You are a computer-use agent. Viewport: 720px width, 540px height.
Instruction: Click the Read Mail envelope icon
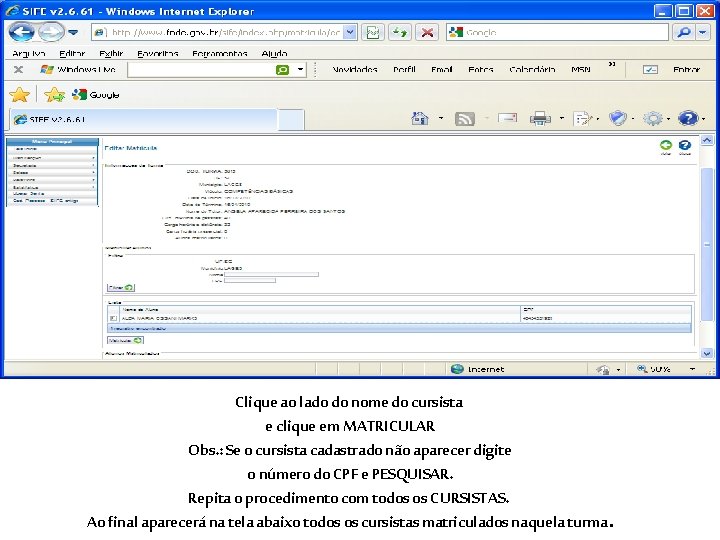[507, 119]
